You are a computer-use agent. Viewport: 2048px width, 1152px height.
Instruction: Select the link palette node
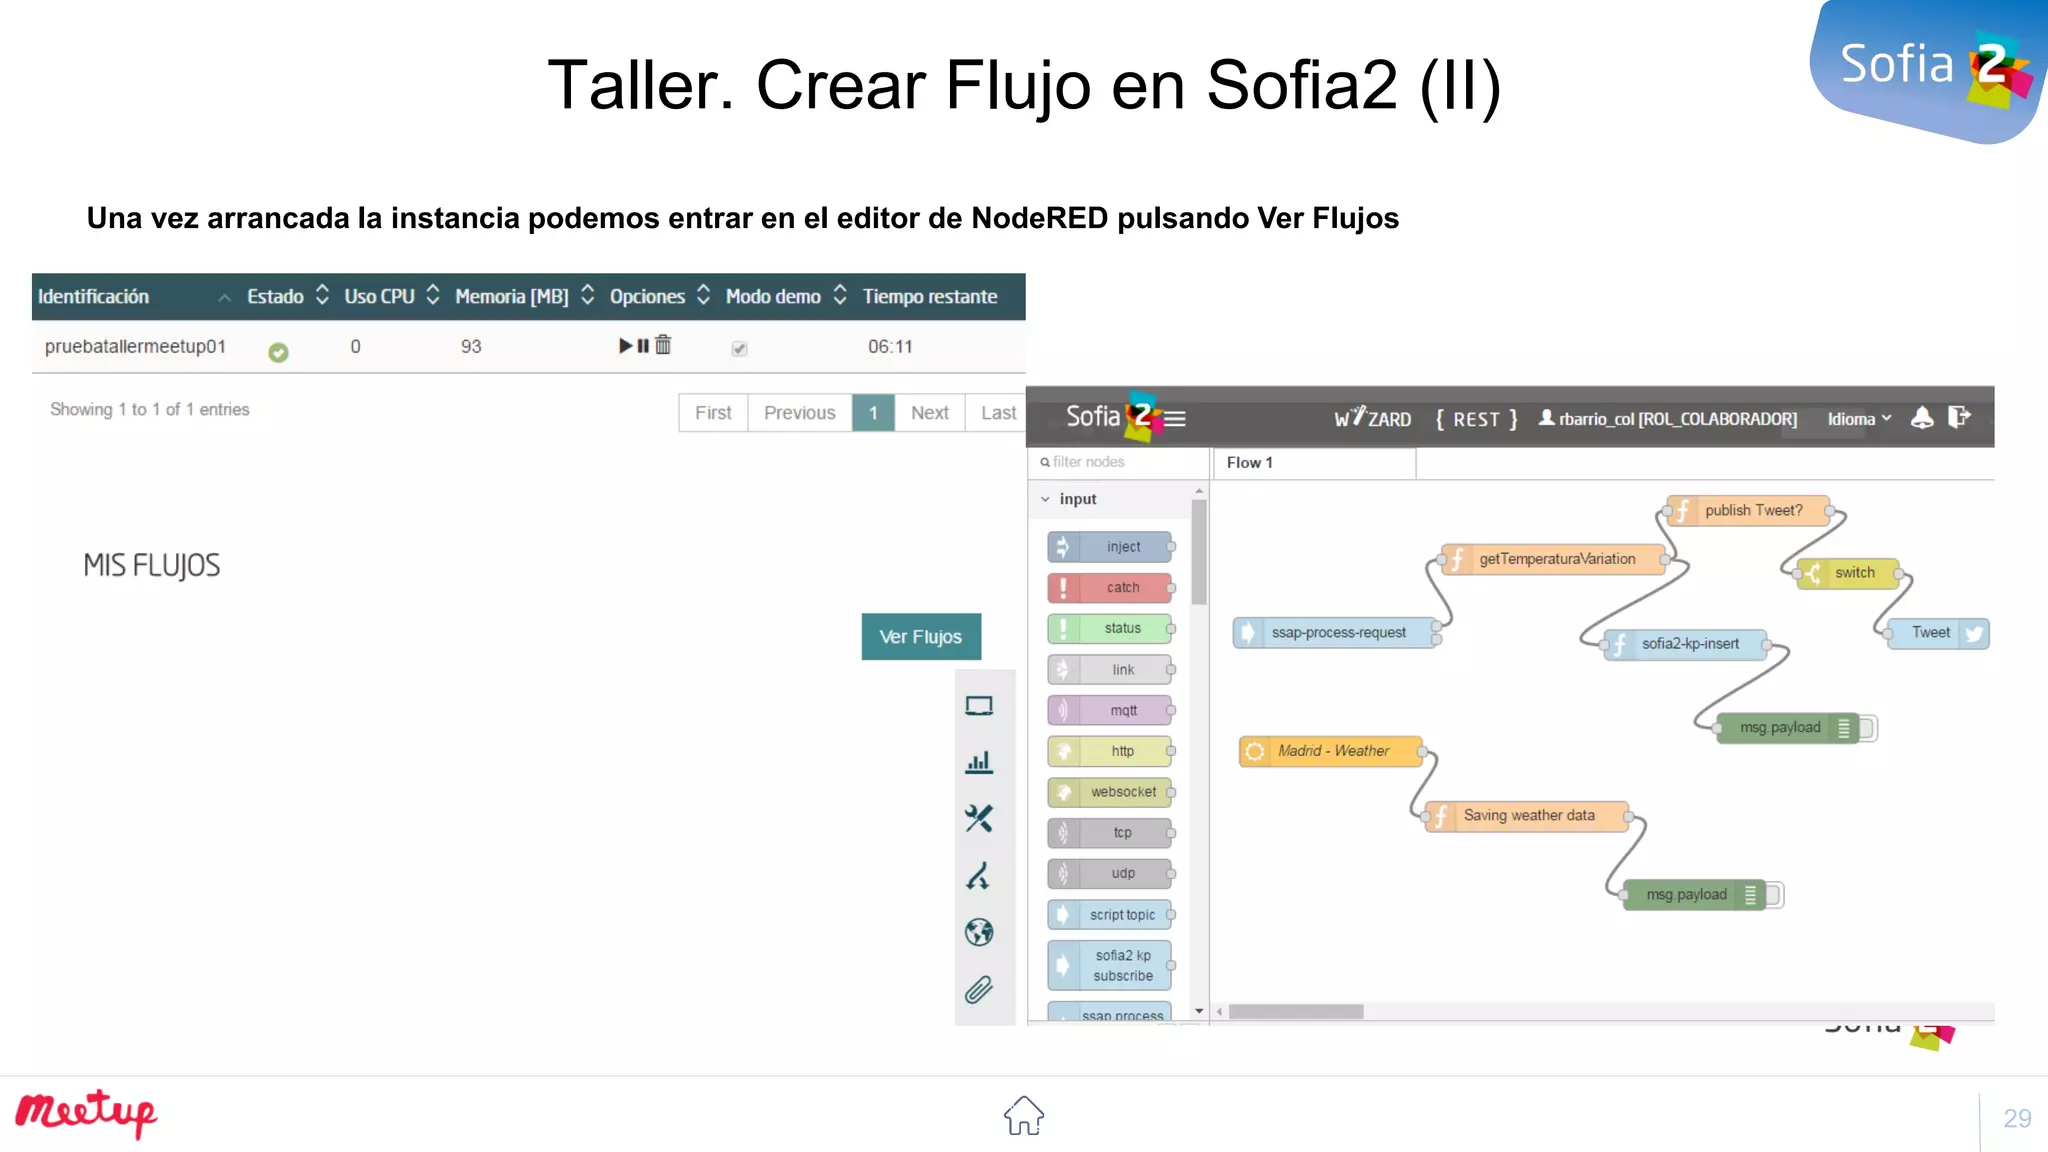1110,670
